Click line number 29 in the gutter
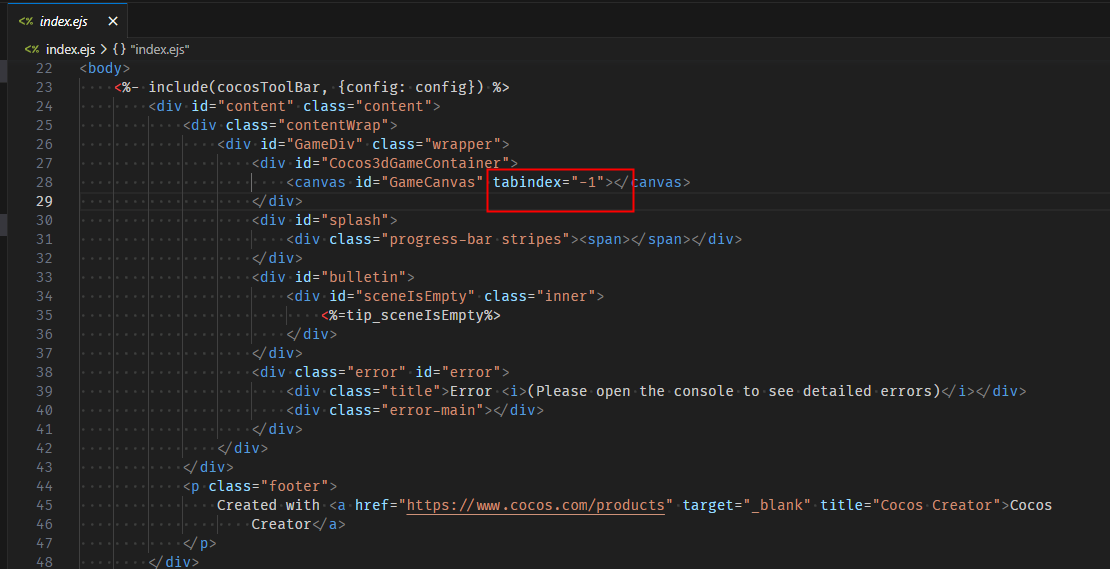This screenshot has height=569, width=1110. pos(43,201)
